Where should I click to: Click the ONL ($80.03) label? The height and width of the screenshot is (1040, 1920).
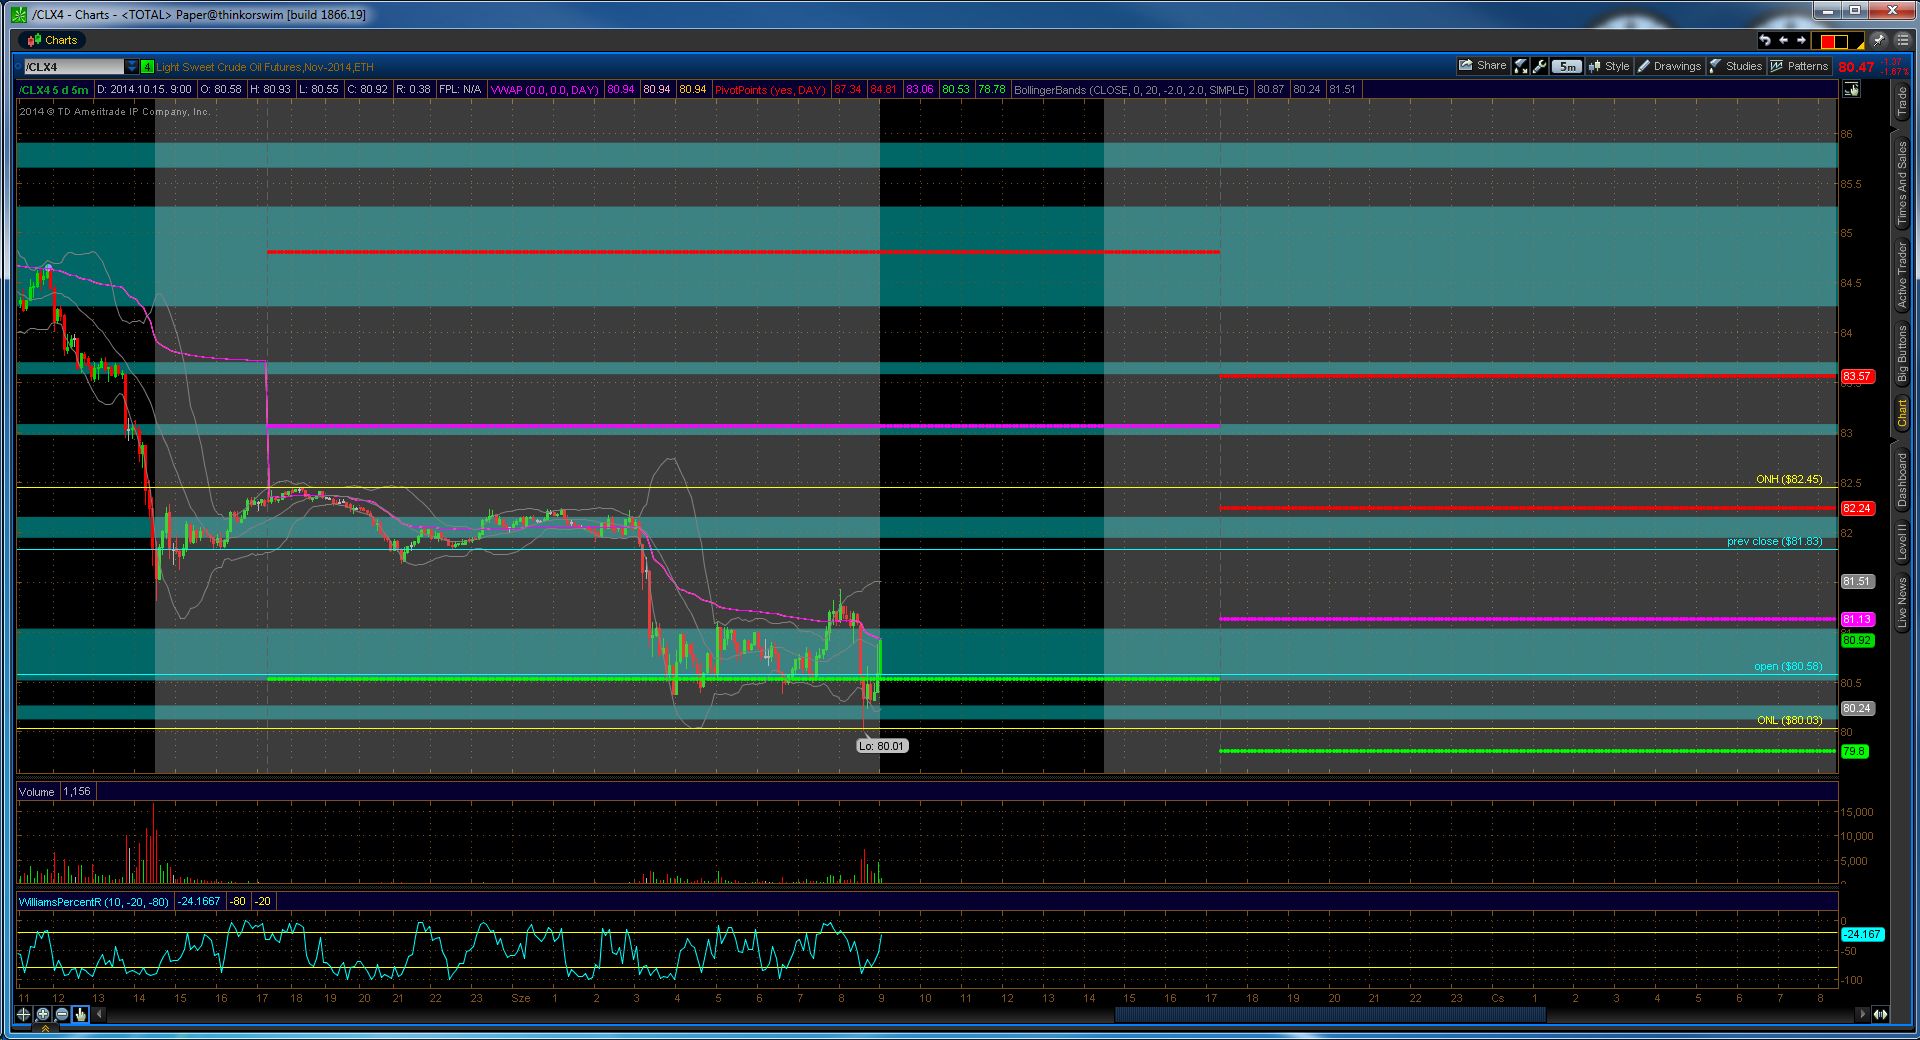click(x=1790, y=720)
